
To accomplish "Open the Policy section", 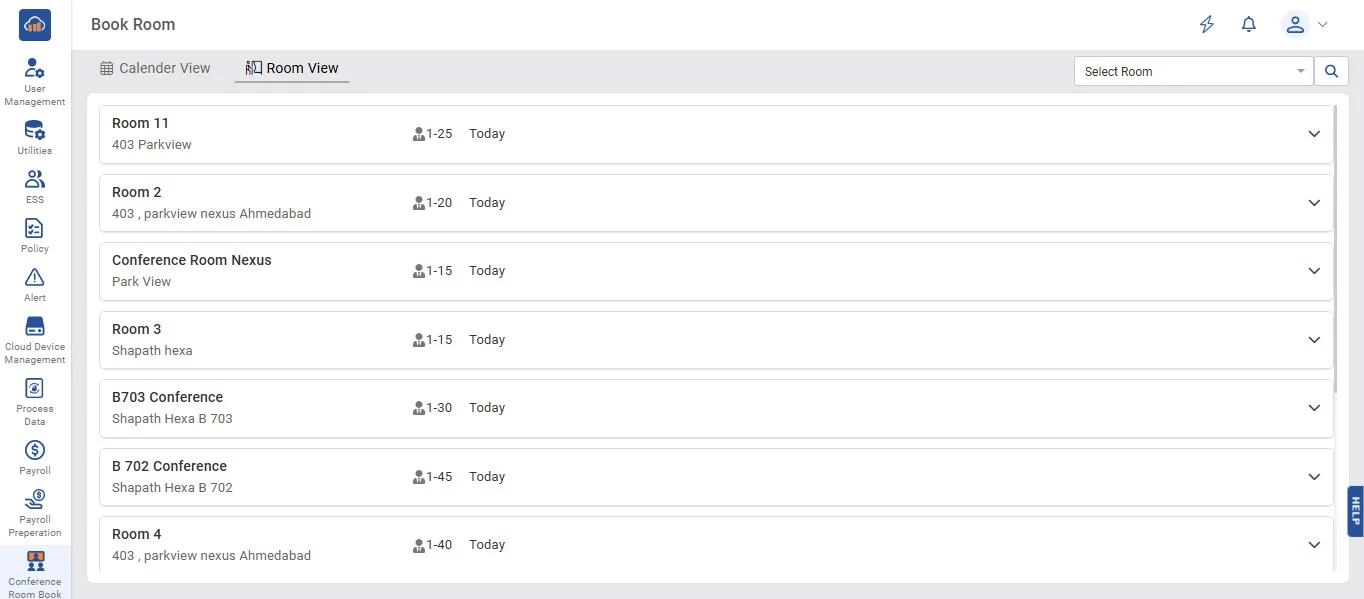I will click(35, 234).
